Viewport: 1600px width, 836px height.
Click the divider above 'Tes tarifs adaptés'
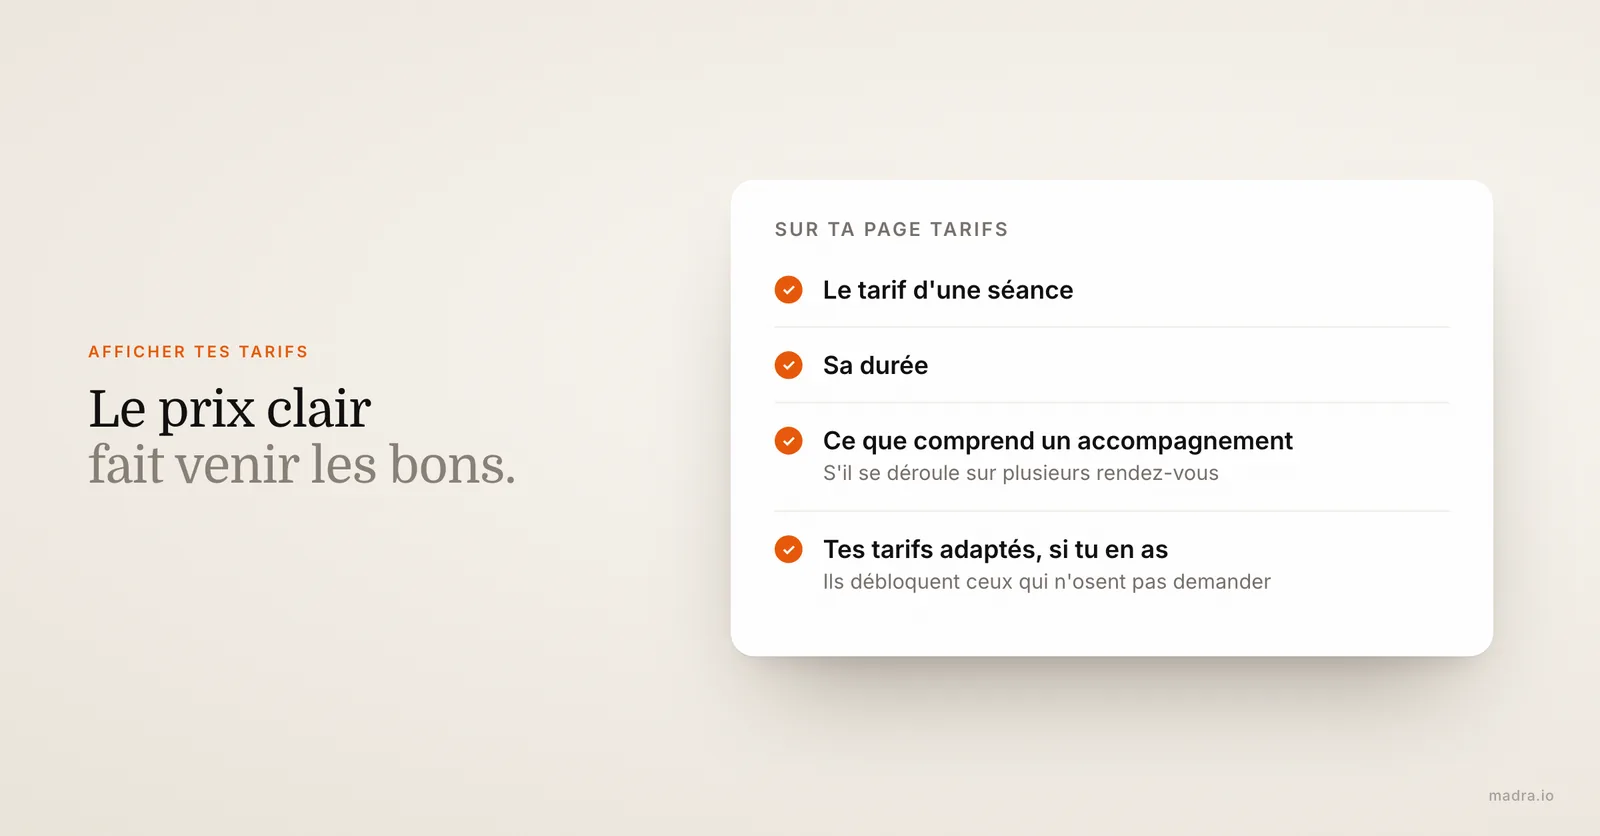click(1111, 511)
